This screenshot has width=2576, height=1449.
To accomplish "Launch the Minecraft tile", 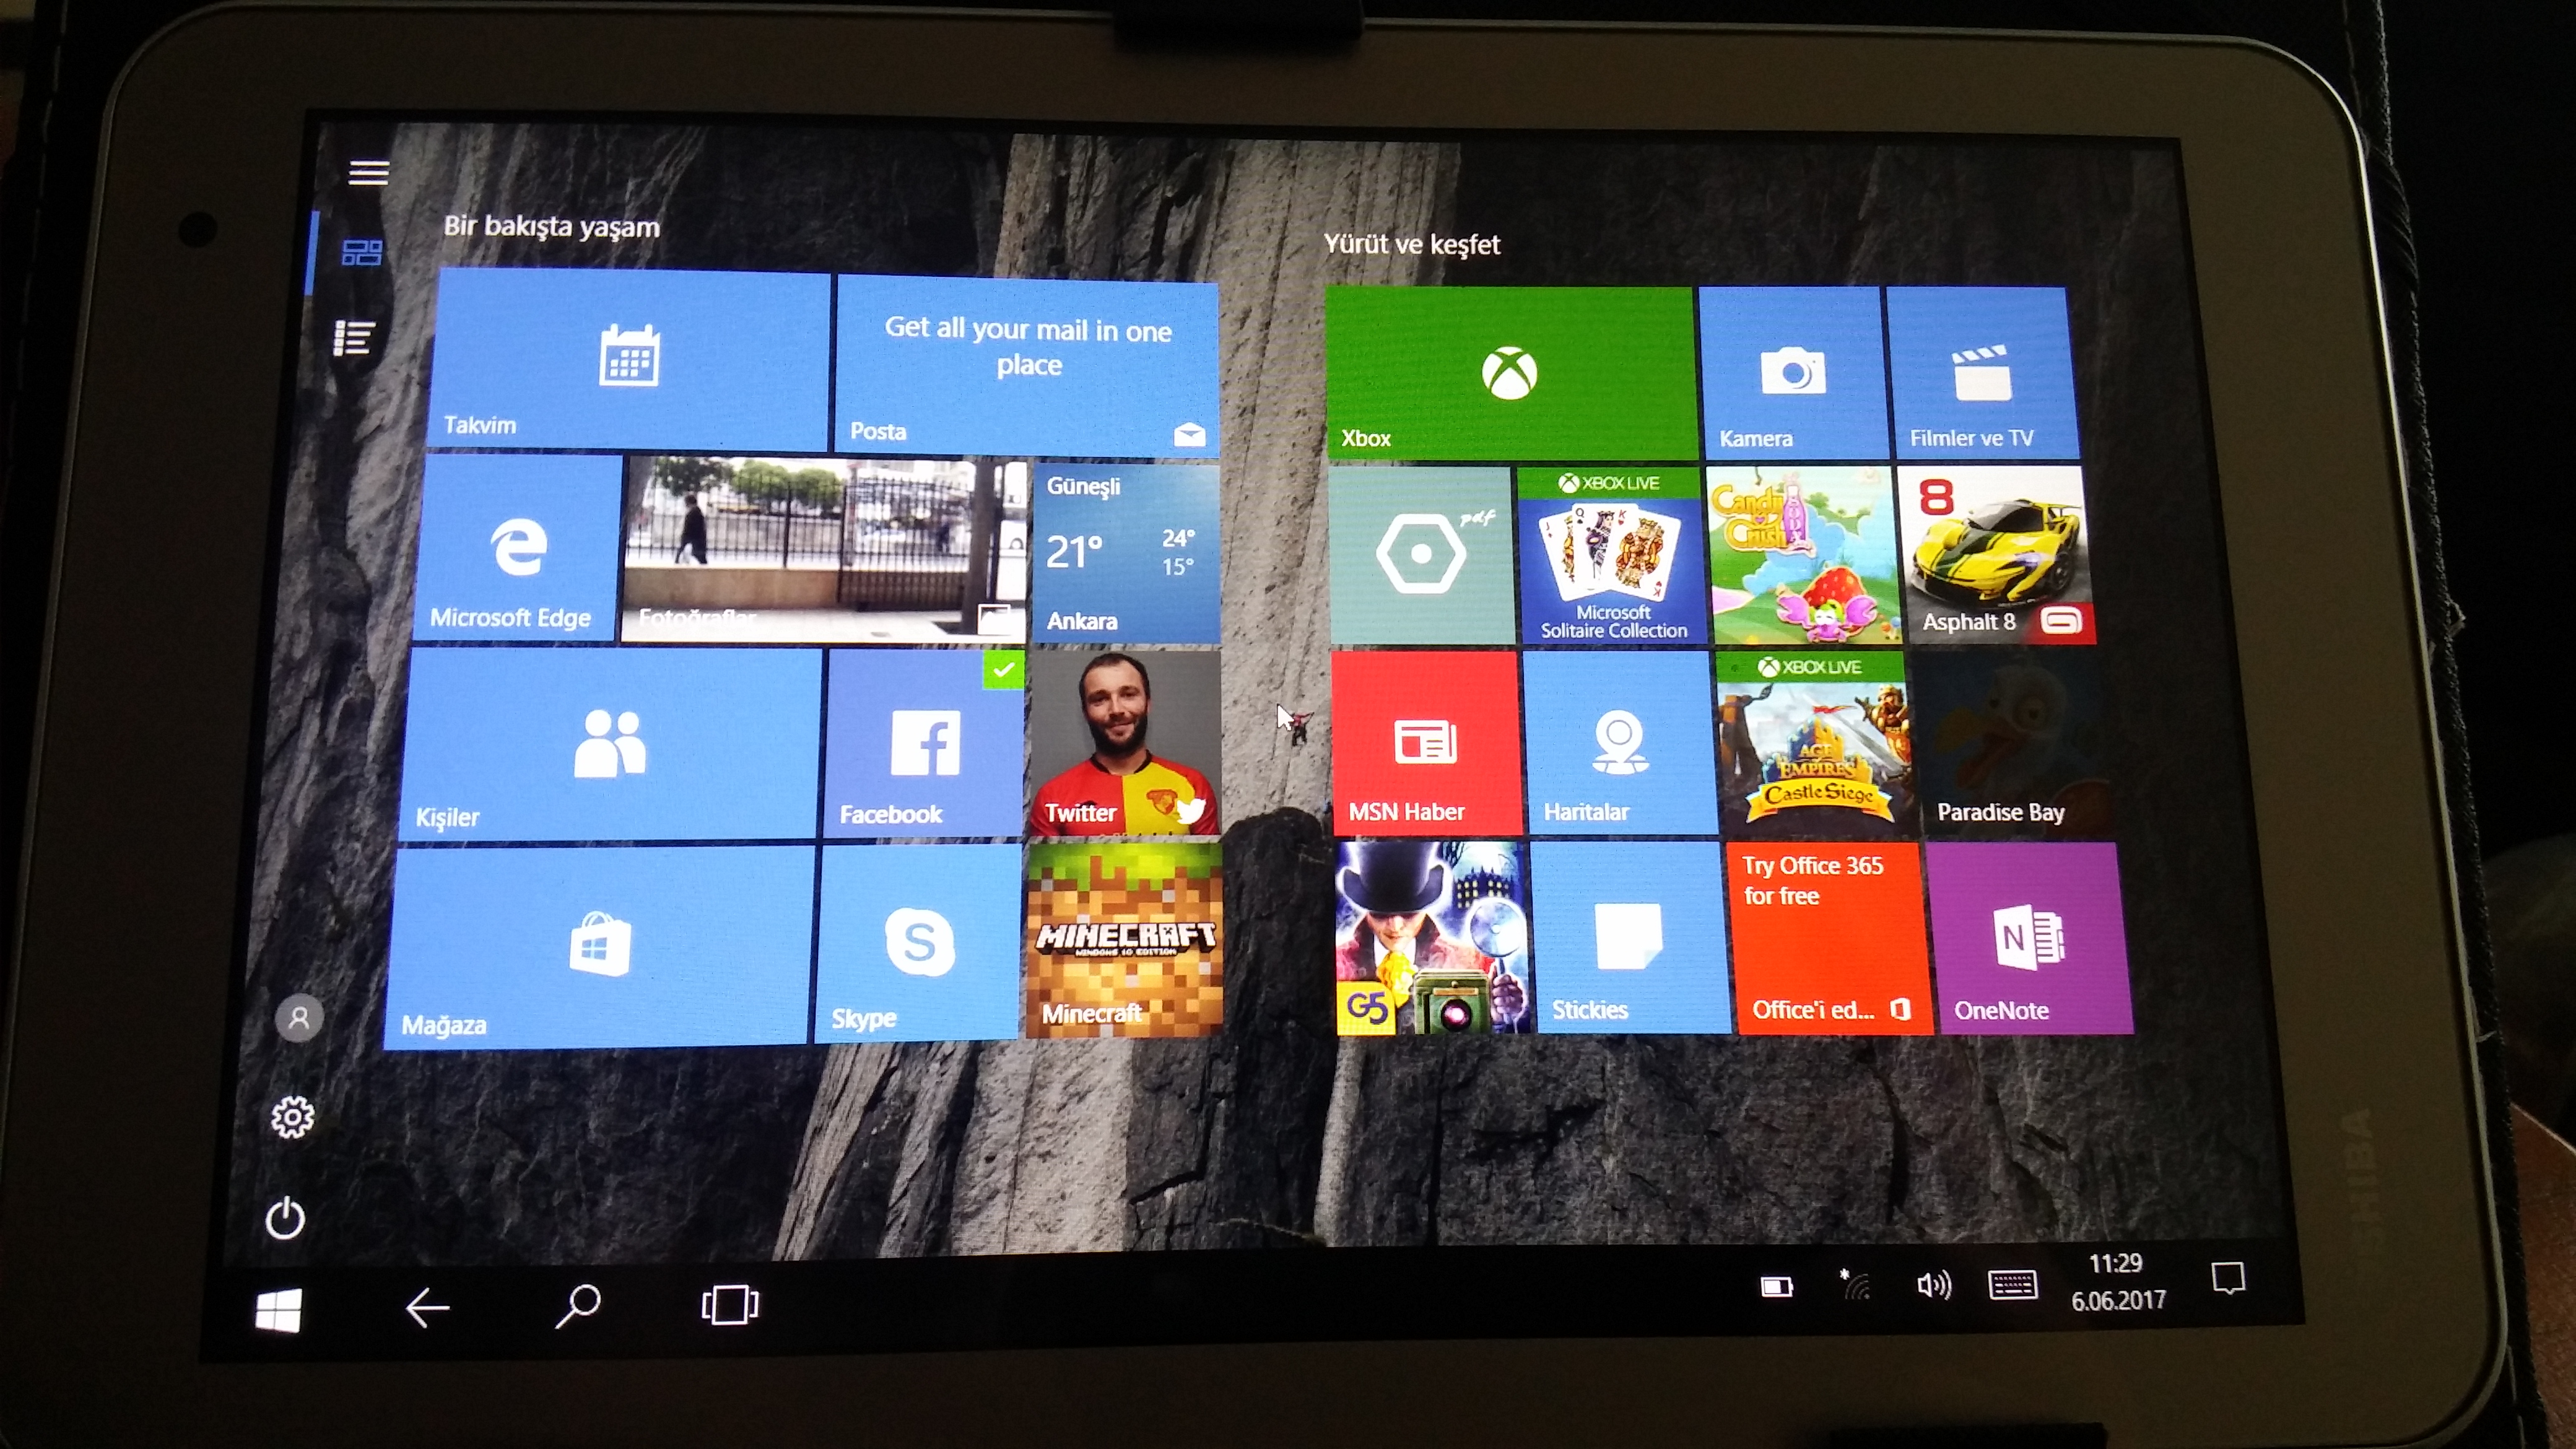I will coord(1124,940).
